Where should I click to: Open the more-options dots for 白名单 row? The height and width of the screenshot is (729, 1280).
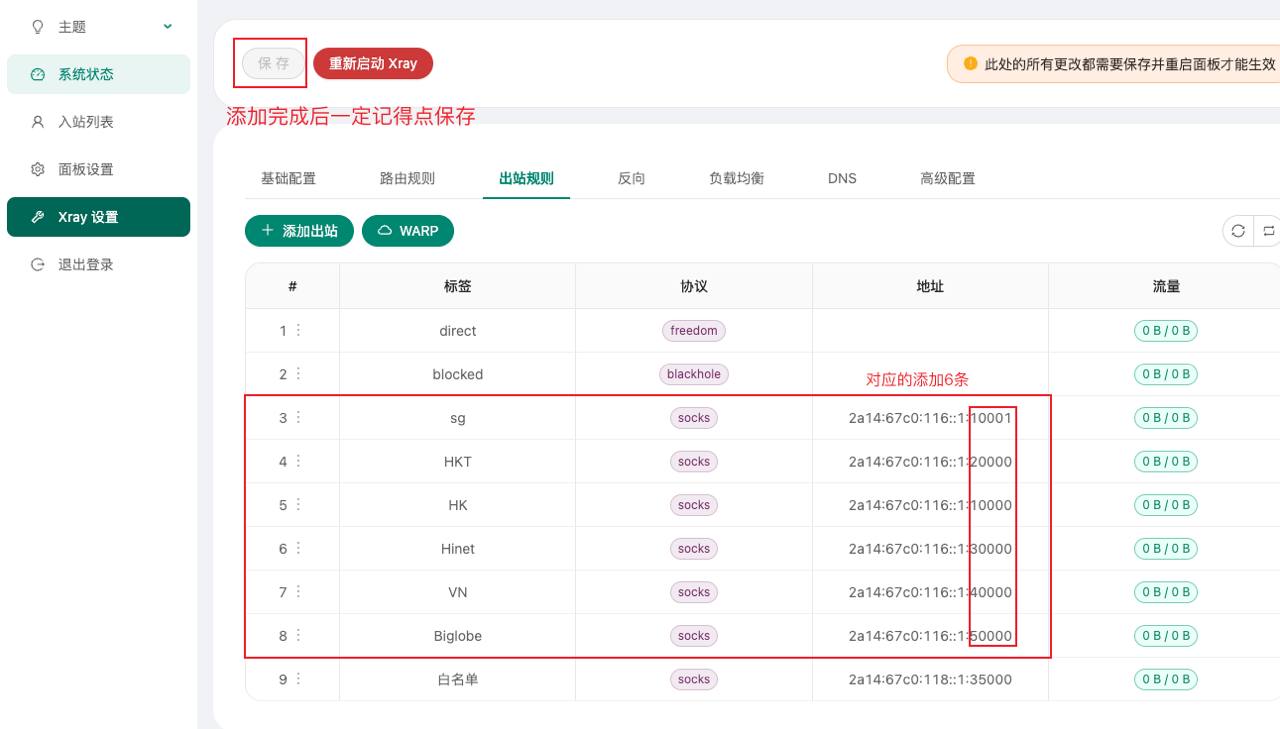click(298, 679)
